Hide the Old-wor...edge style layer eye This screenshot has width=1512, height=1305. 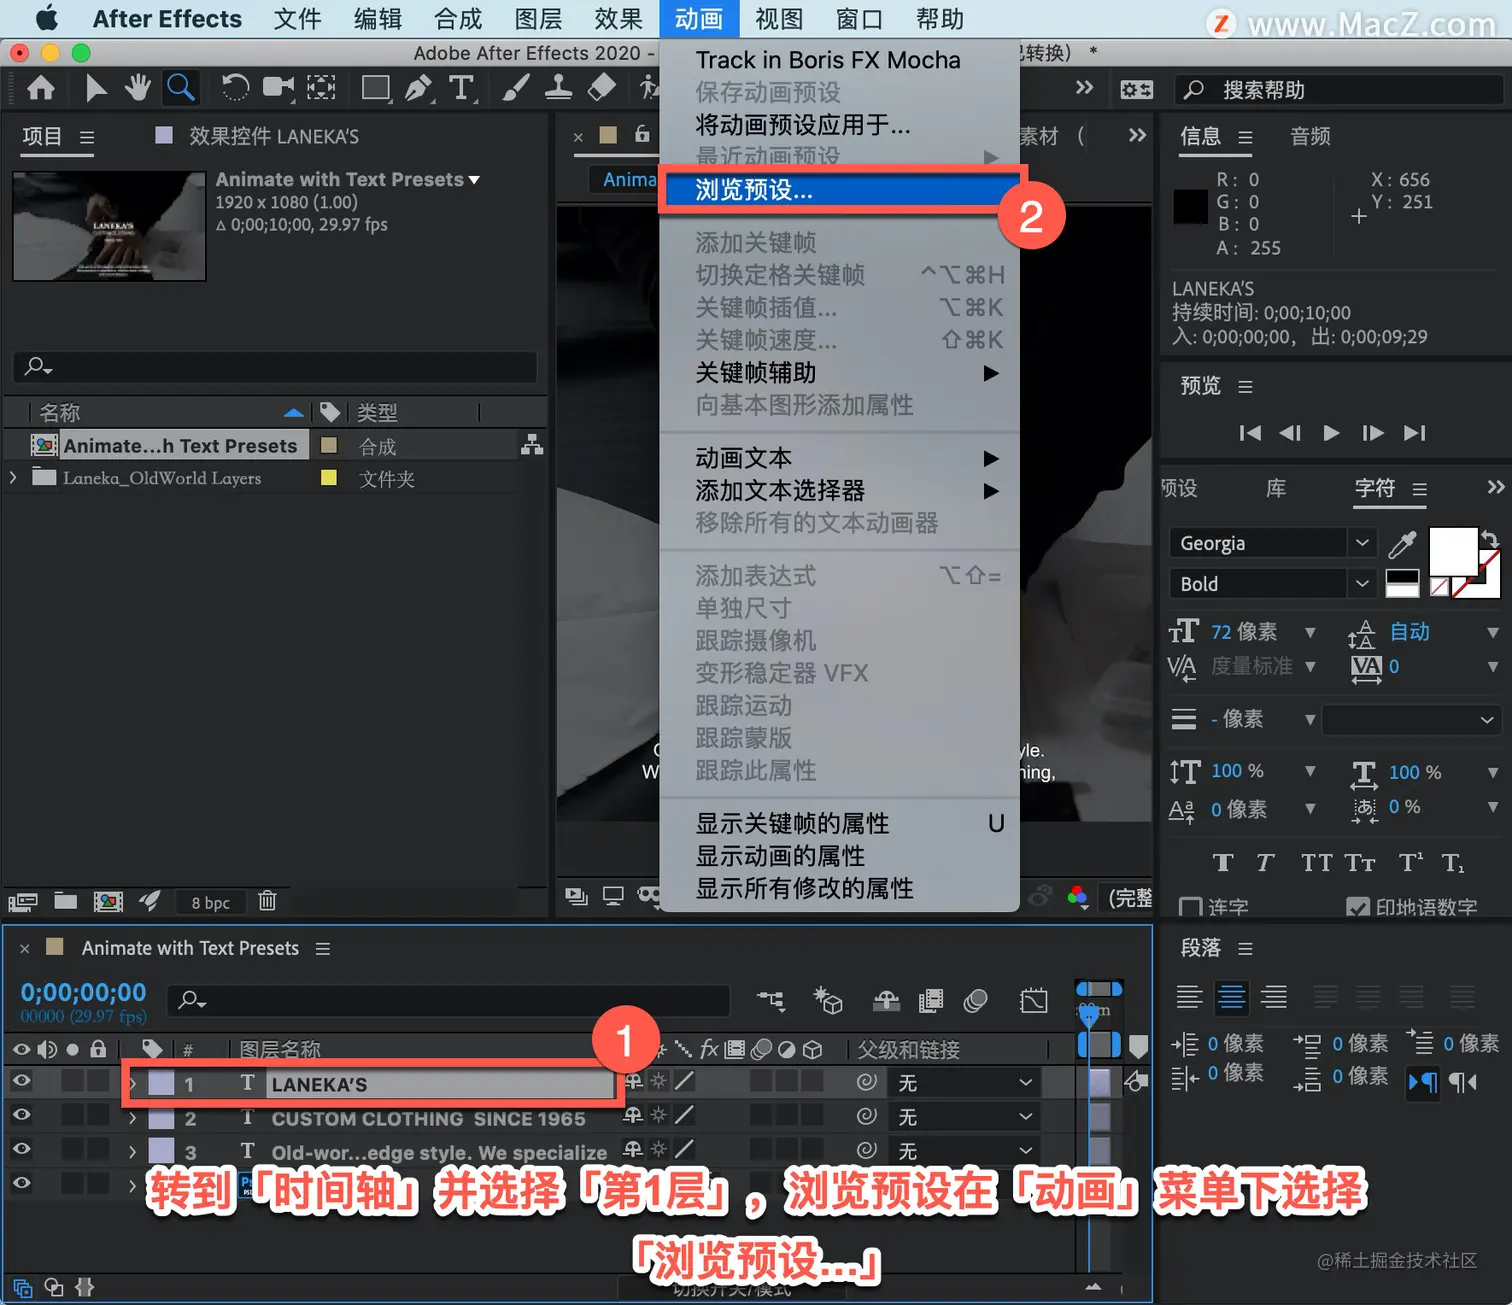click(21, 1149)
